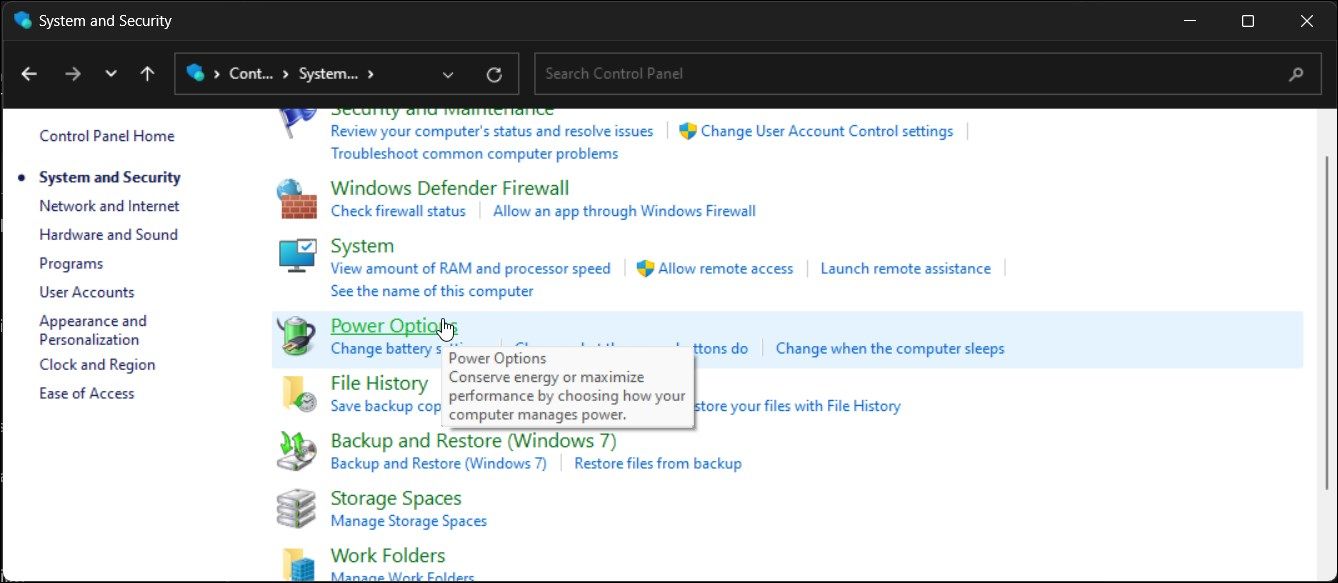Expand the navigation history chevron
This screenshot has height=583, width=1338.
[110, 73]
